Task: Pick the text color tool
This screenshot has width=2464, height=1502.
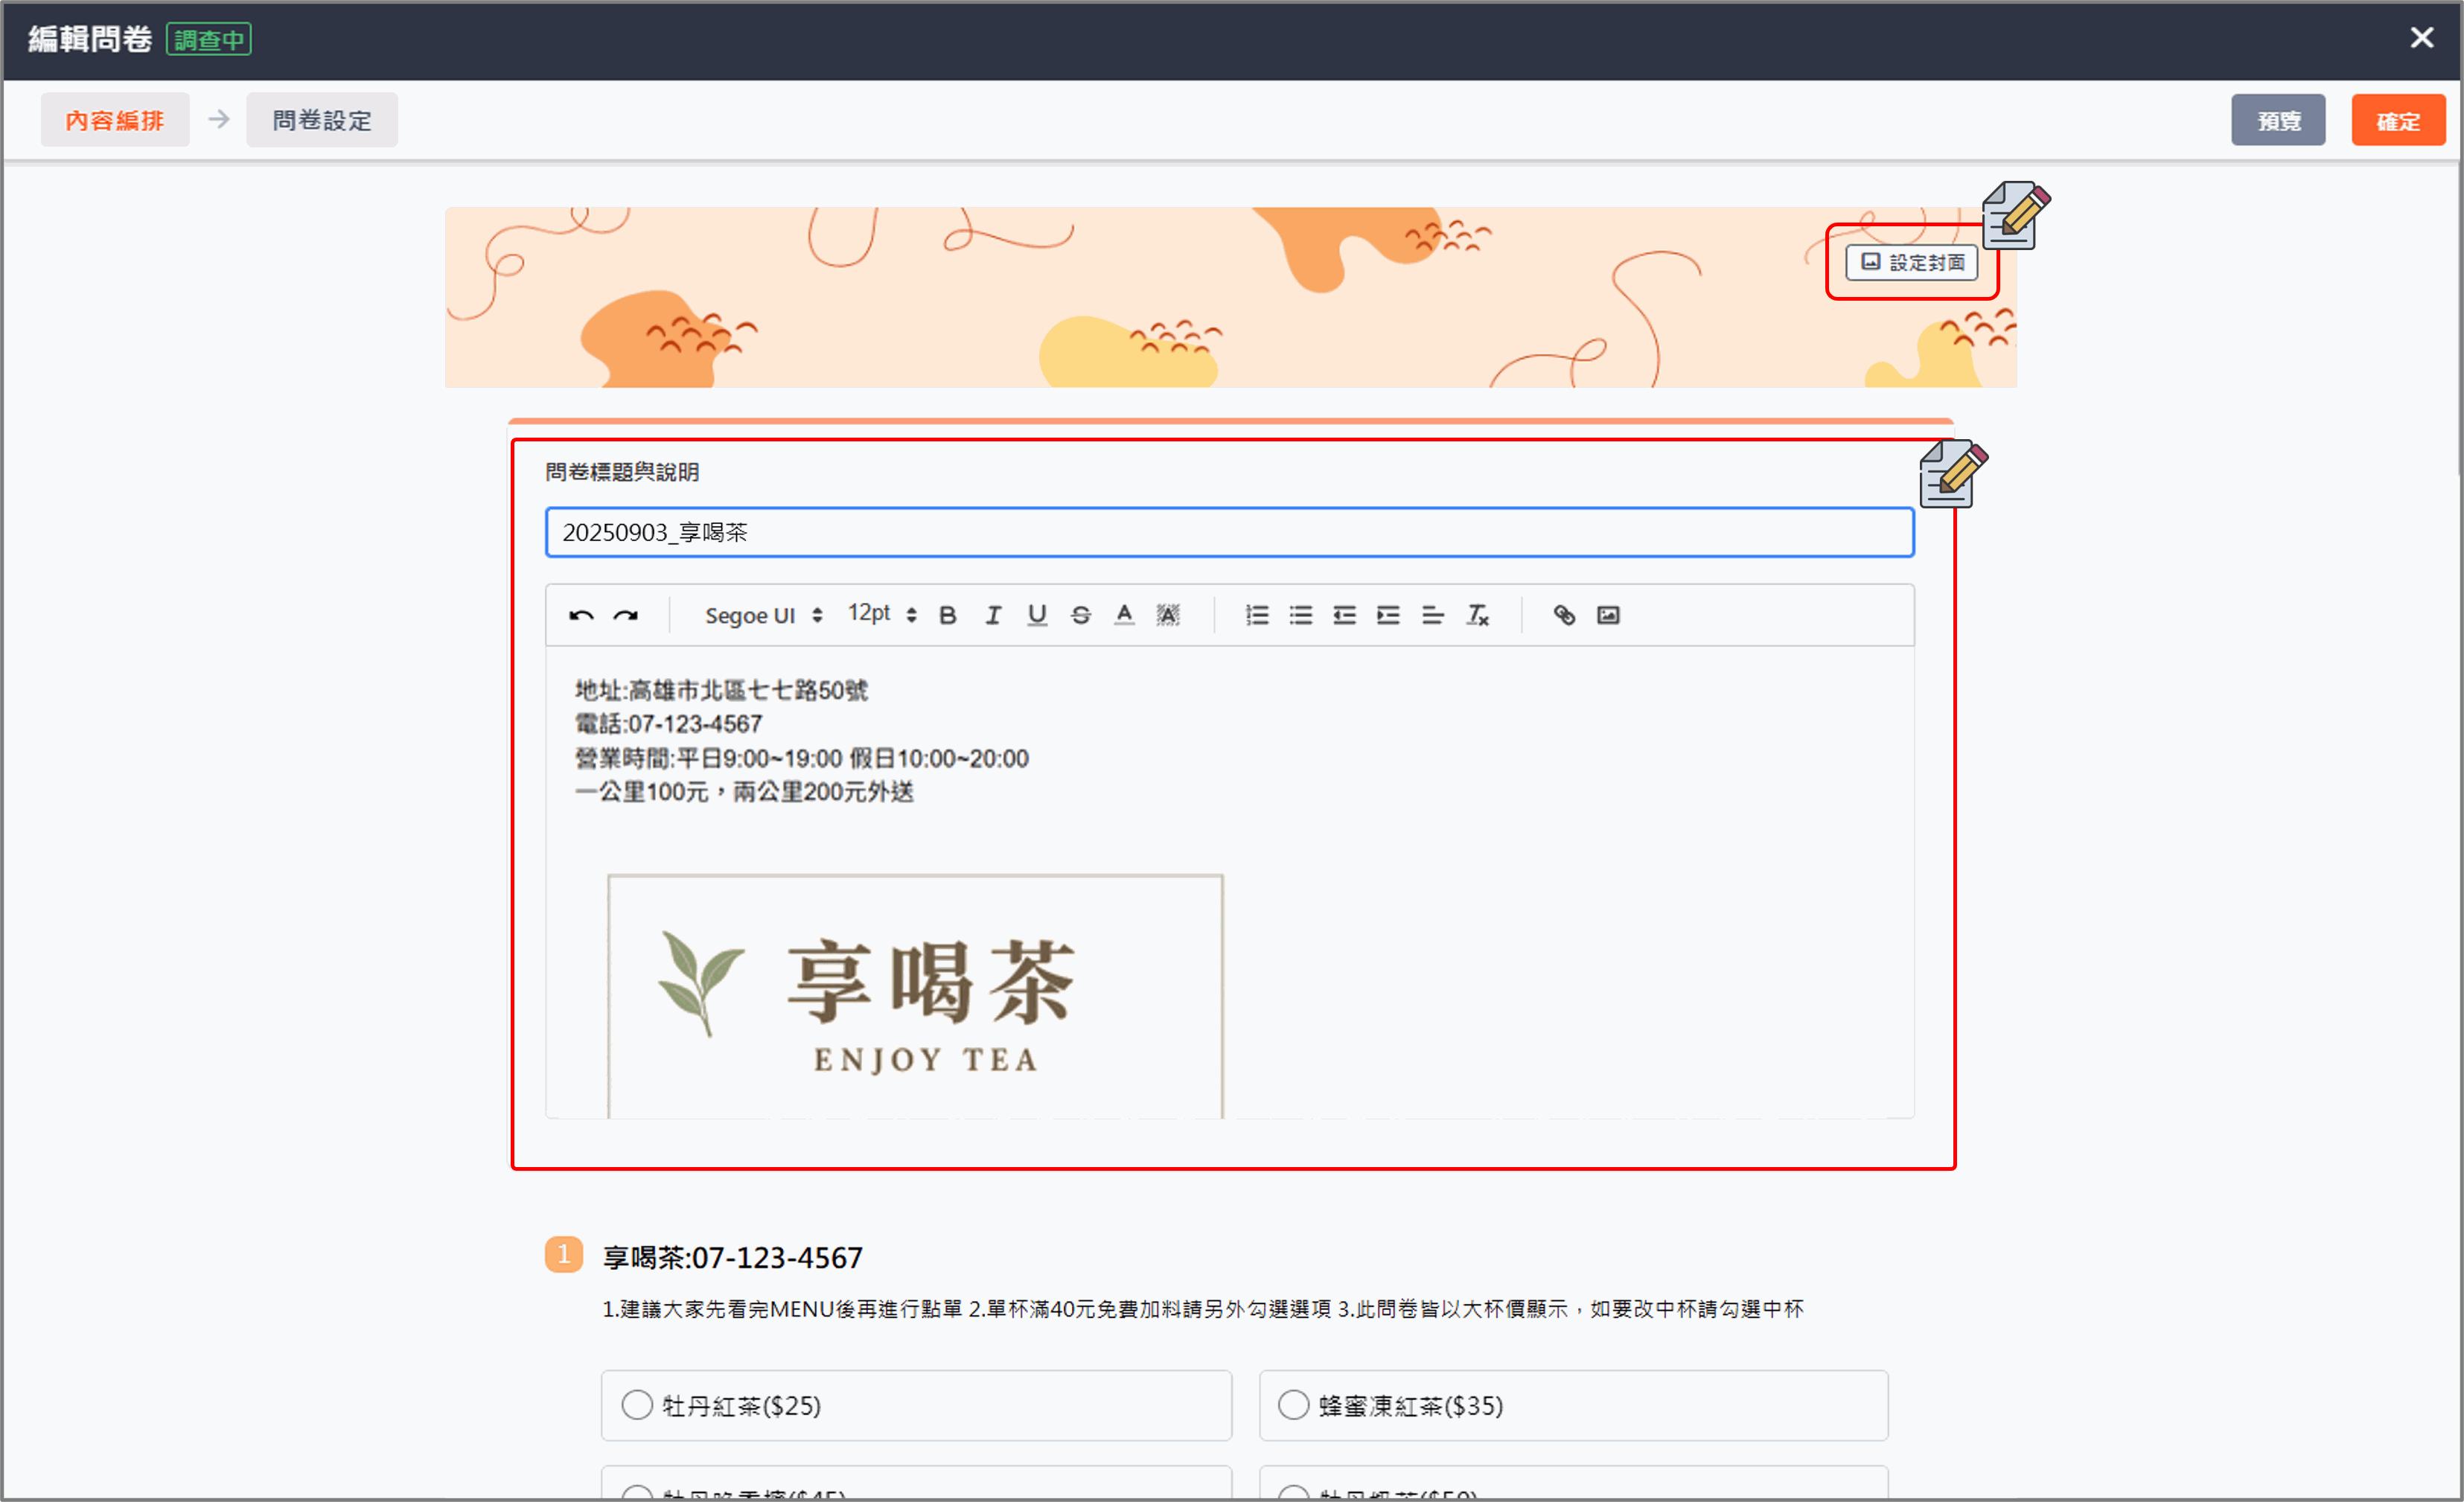Action: (1124, 615)
